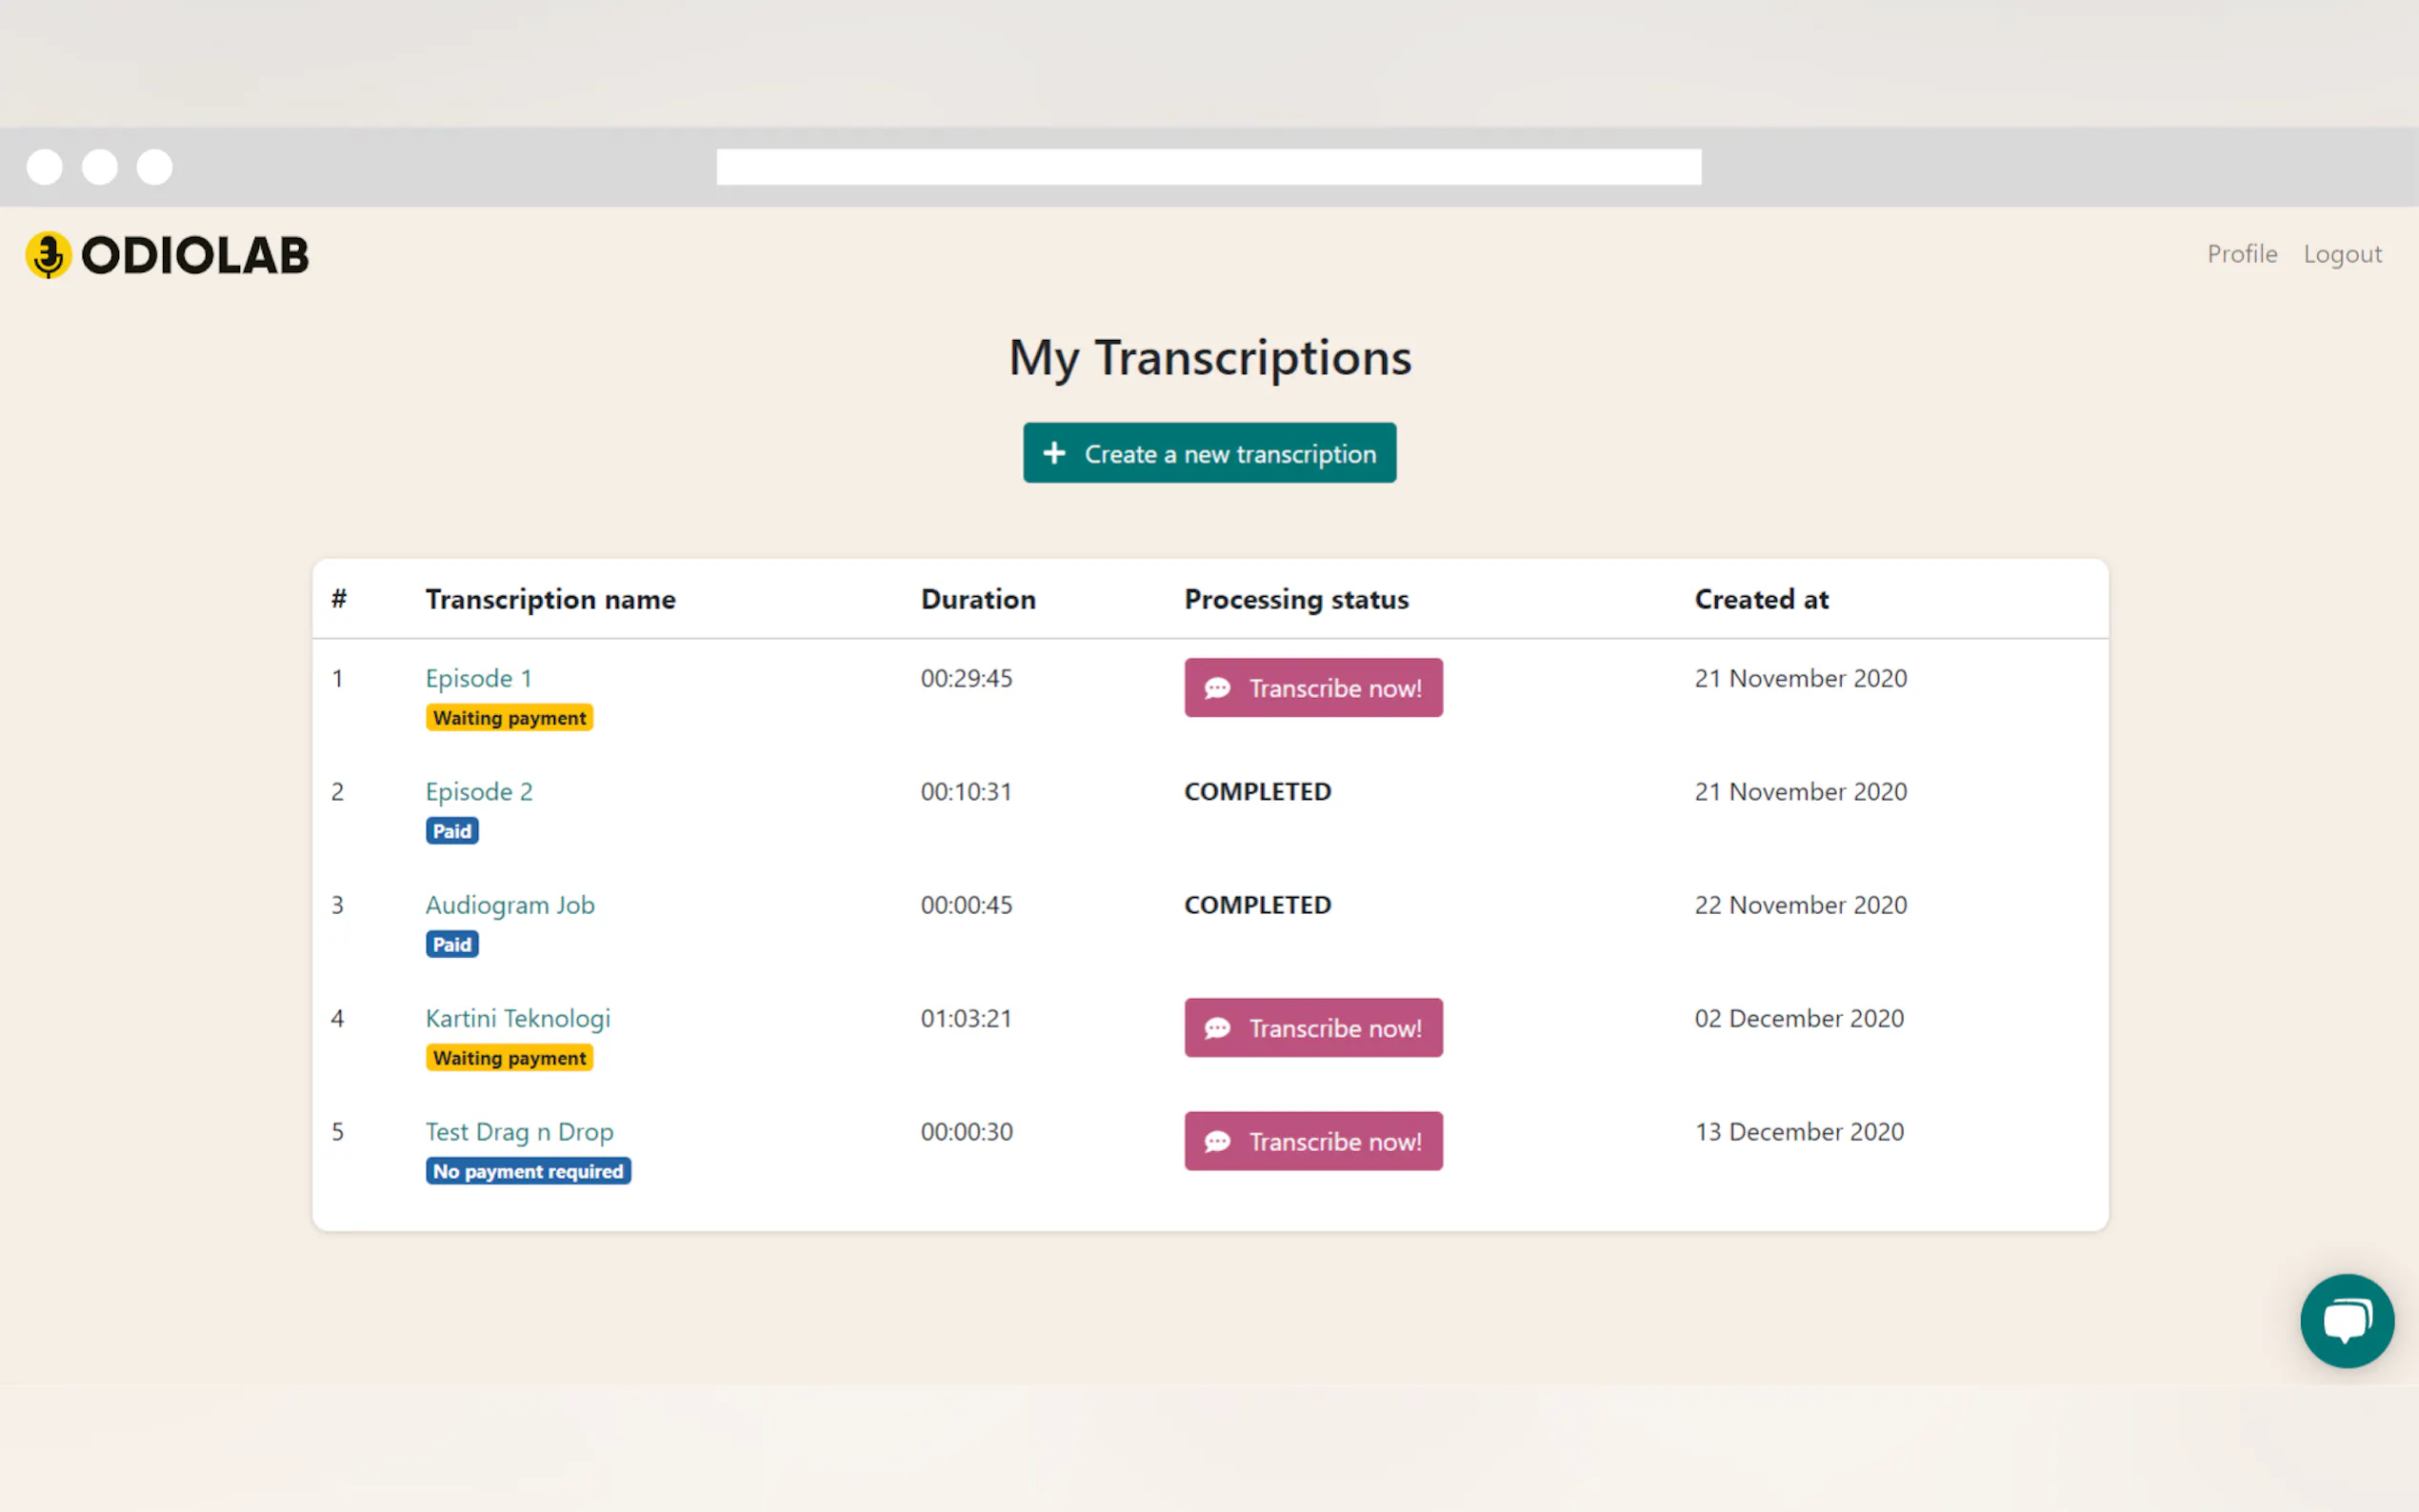
Task: Click the browser address bar
Action: pyautogui.click(x=1208, y=167)
